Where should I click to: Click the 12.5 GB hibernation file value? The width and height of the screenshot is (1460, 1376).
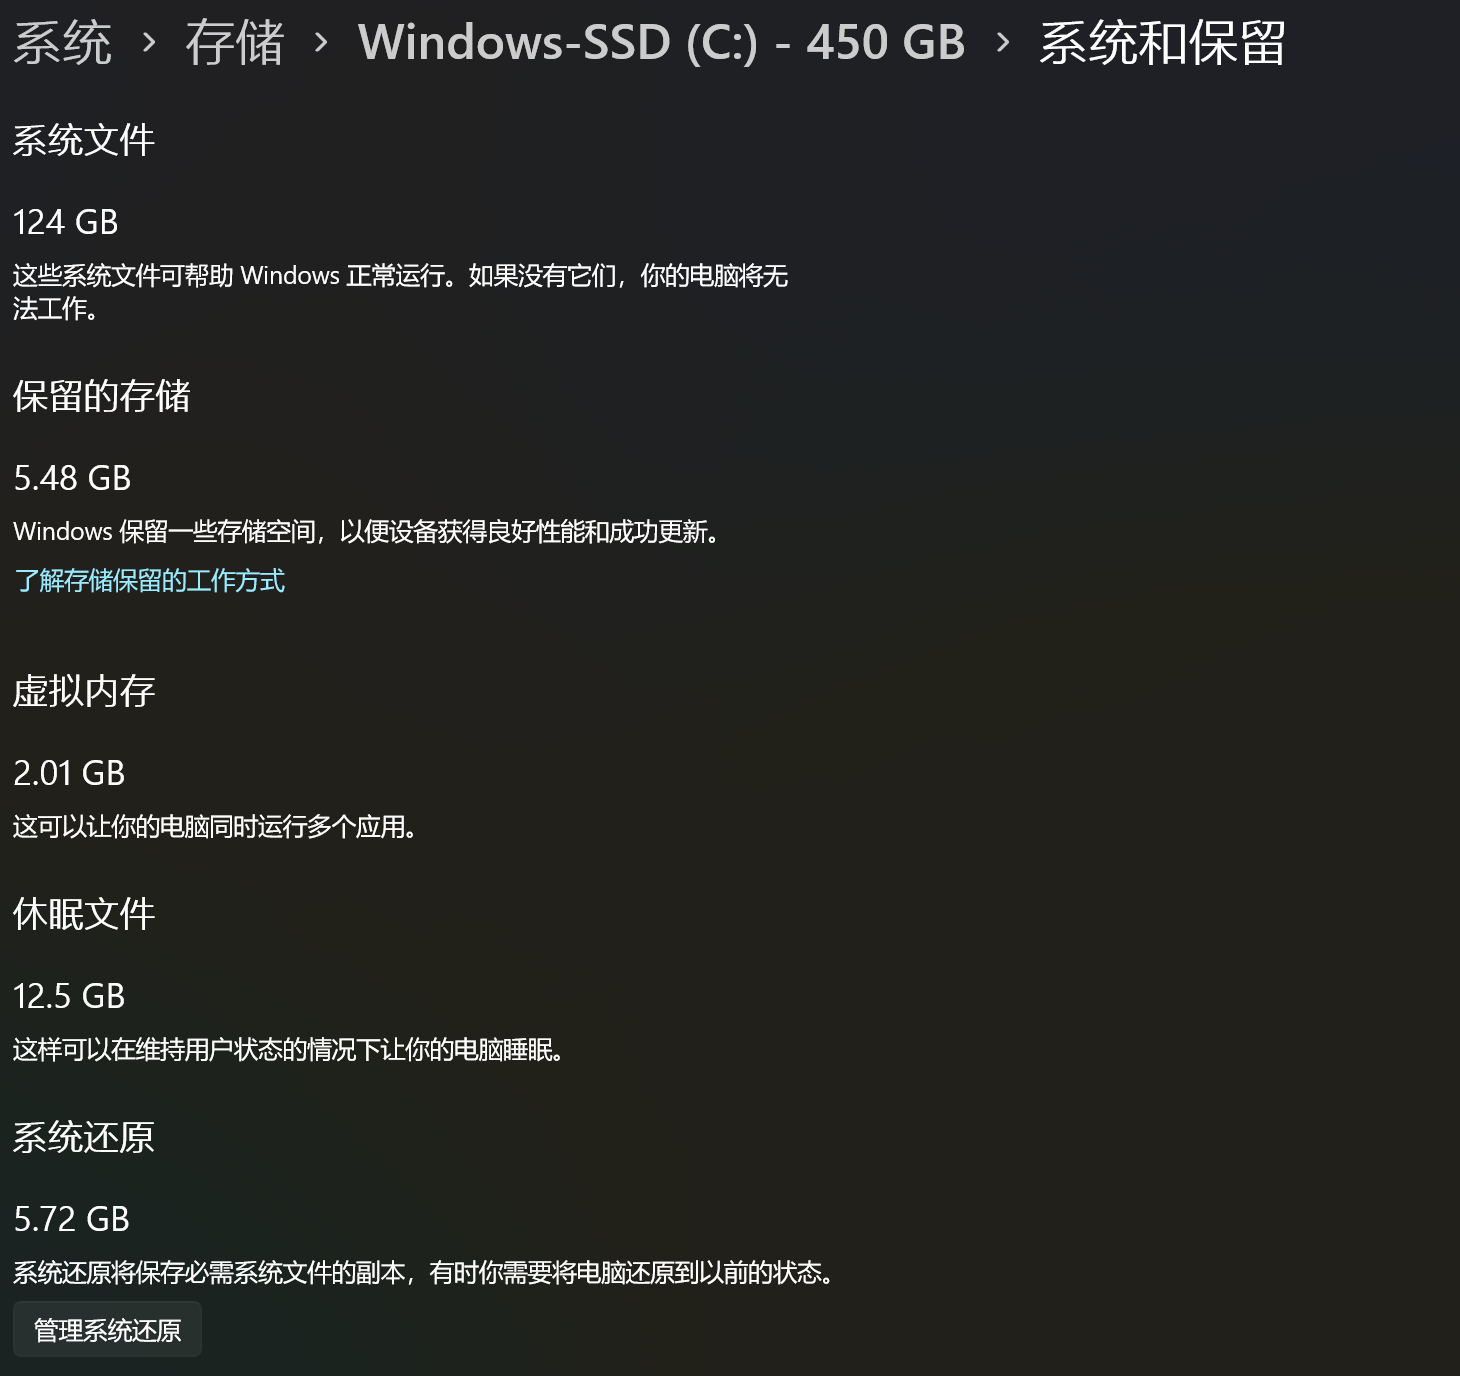(69, 996)
